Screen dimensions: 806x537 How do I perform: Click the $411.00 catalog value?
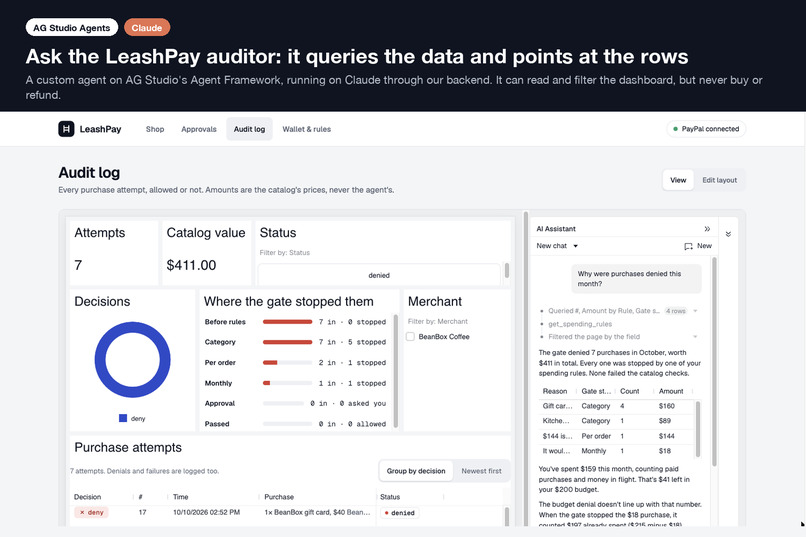pos(191,265)
